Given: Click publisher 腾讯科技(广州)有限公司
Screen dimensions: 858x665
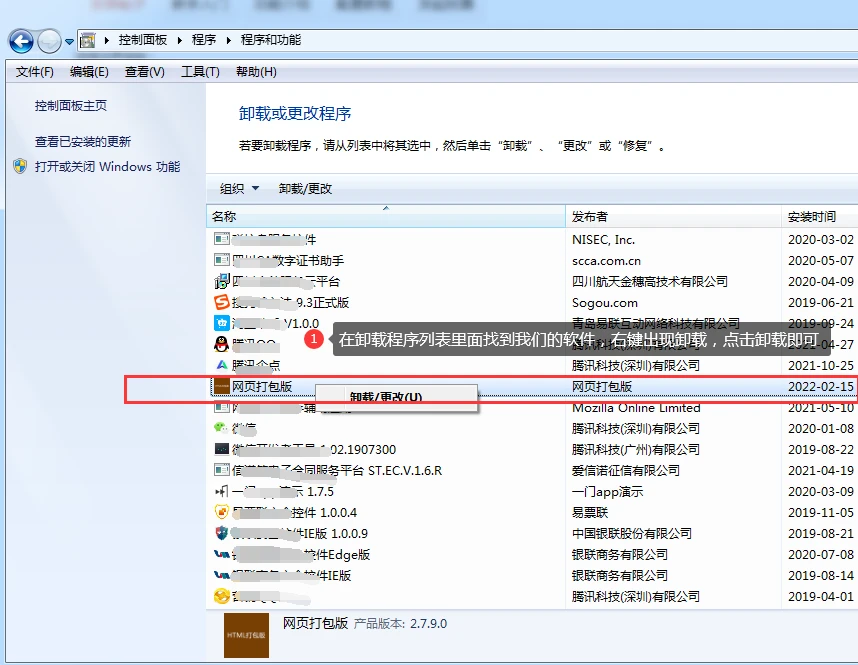Looking at the screenshot, I should click(x=635, y=450).
